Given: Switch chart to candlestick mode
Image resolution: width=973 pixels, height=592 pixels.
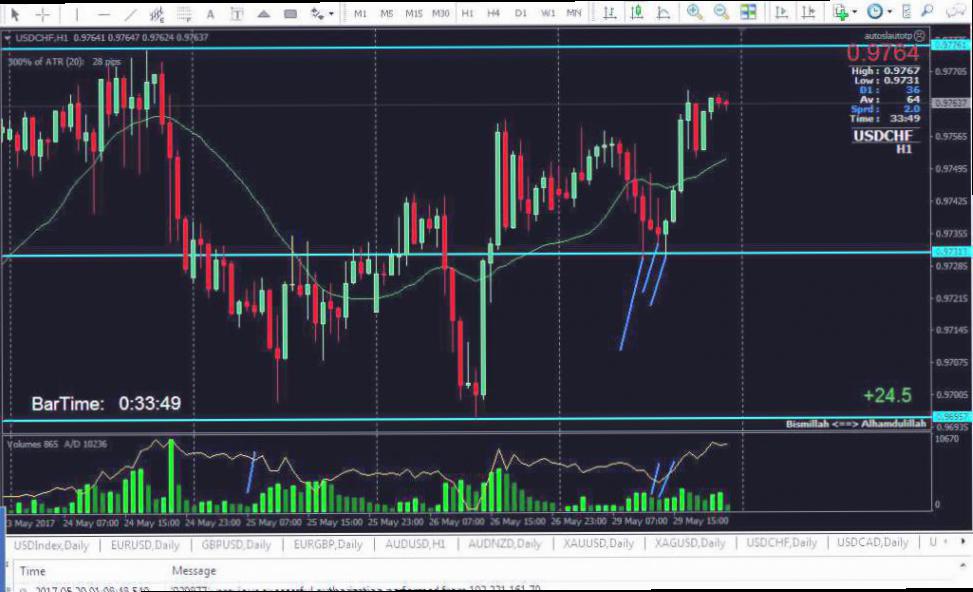Looking at the screenshot, I should pos(638,13).
